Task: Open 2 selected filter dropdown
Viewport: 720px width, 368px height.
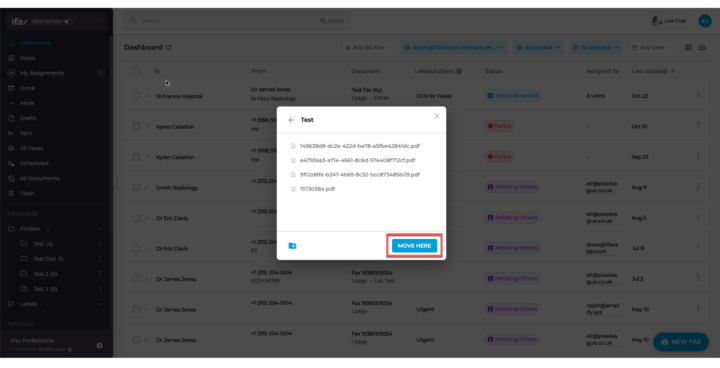Action: tap(538, 47)
